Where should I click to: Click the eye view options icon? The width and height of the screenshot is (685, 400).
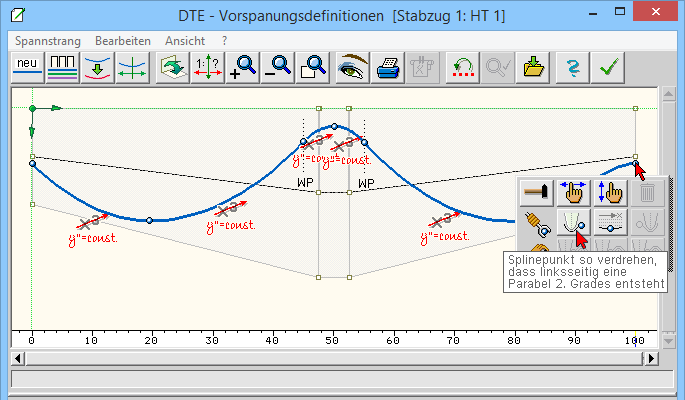(352, 68)
